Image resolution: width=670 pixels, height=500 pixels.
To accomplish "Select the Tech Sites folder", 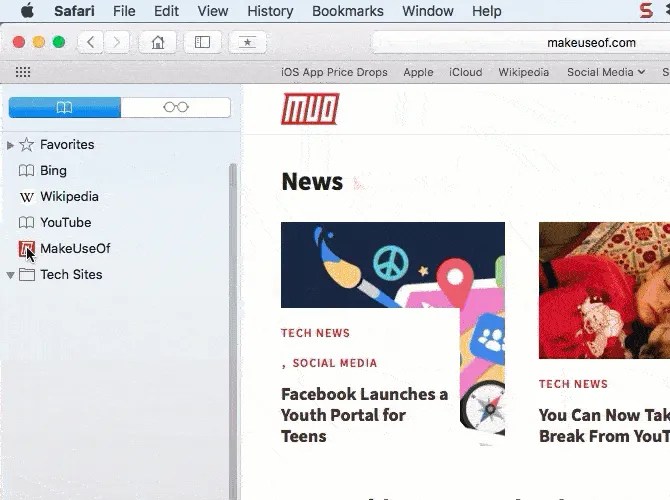I will (x=71, y=274).
